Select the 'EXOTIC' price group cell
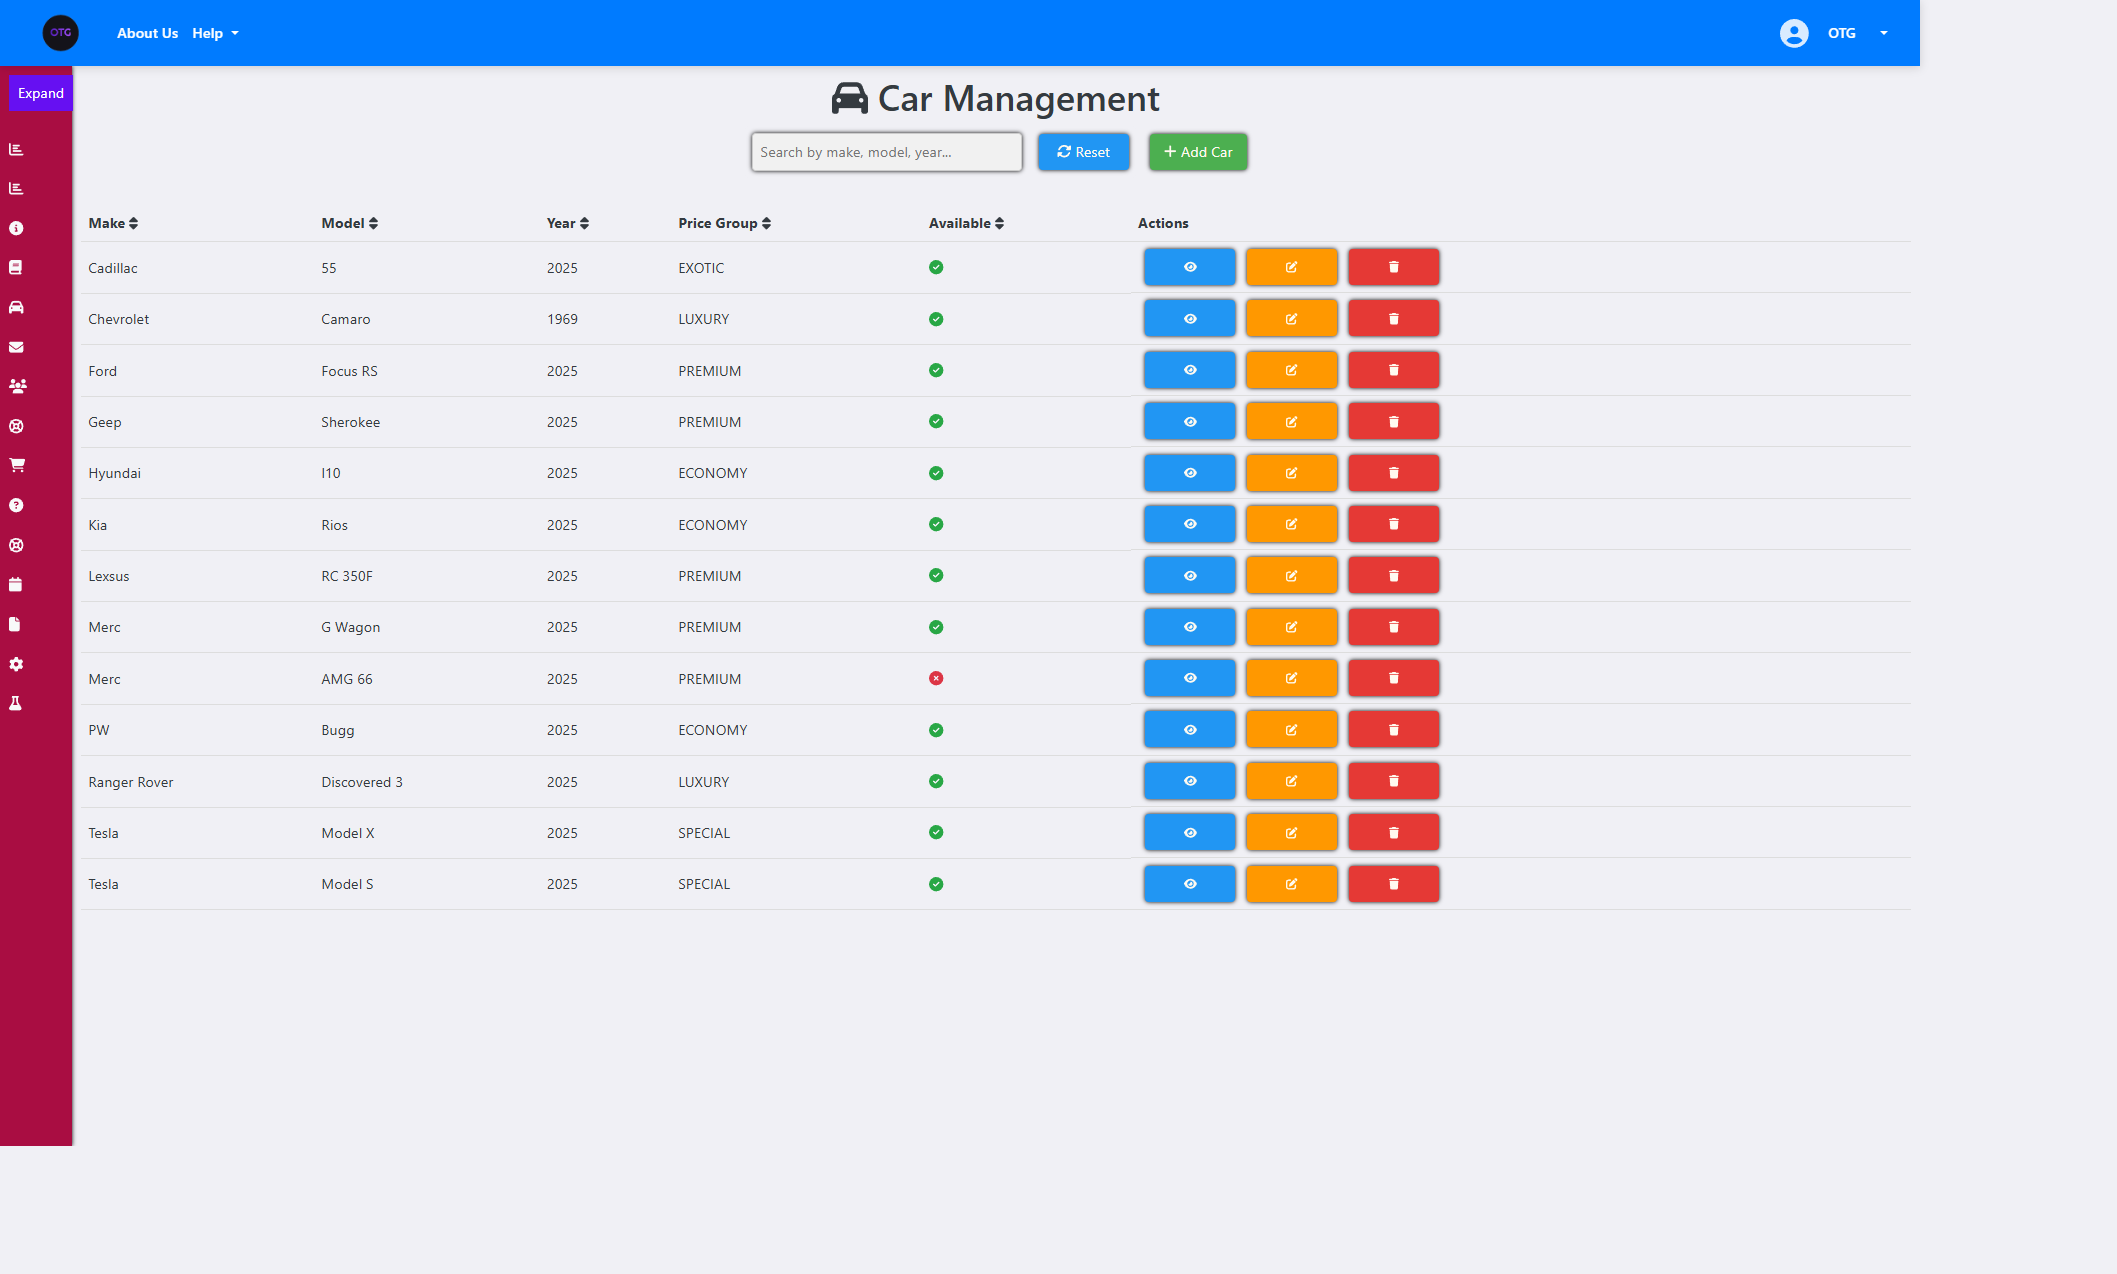2117x1274 pixels. (701, 268)
